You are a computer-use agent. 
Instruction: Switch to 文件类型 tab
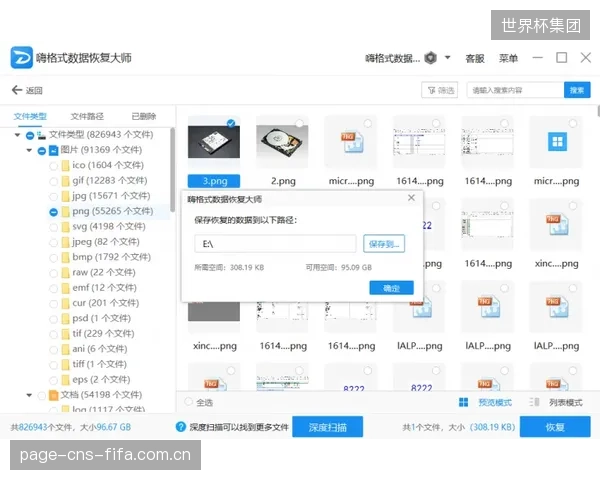coord(30,116)
